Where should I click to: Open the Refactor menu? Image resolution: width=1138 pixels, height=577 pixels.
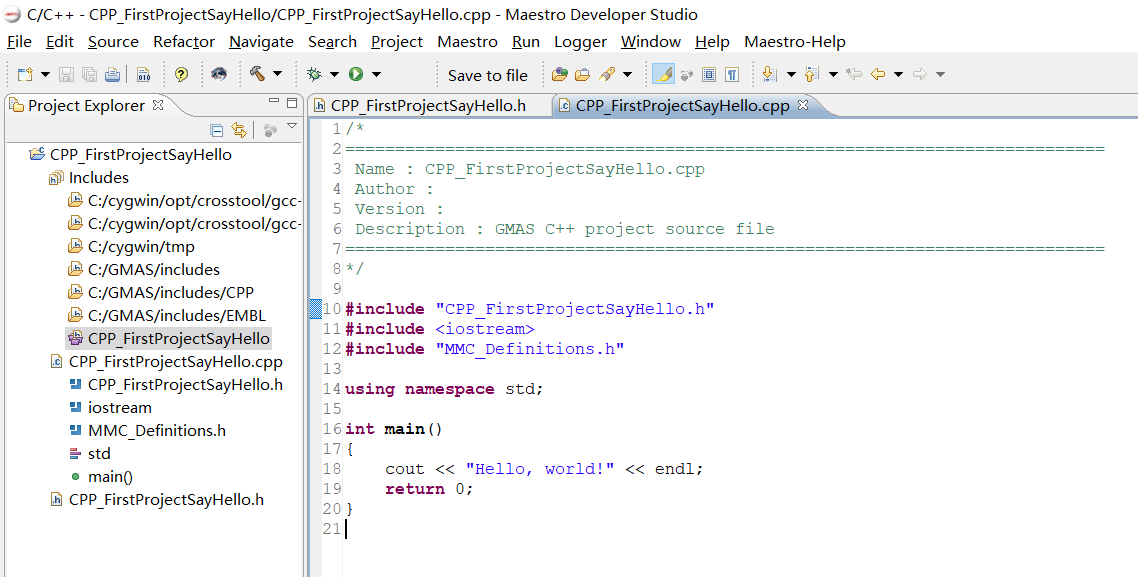pos(184,42)
